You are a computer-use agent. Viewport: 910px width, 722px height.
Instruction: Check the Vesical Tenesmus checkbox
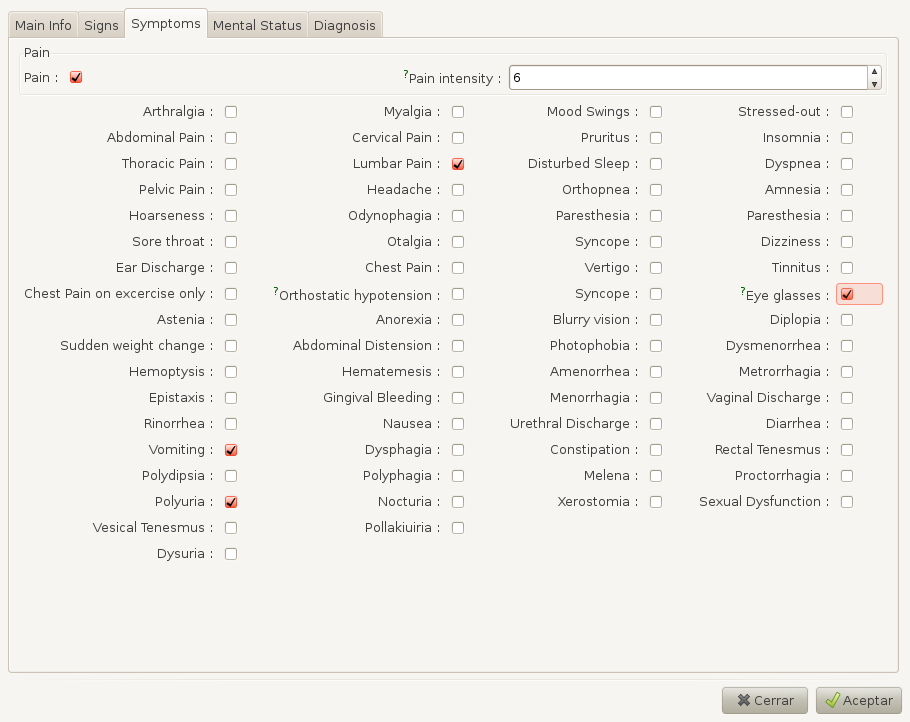[x=231, y=528]
